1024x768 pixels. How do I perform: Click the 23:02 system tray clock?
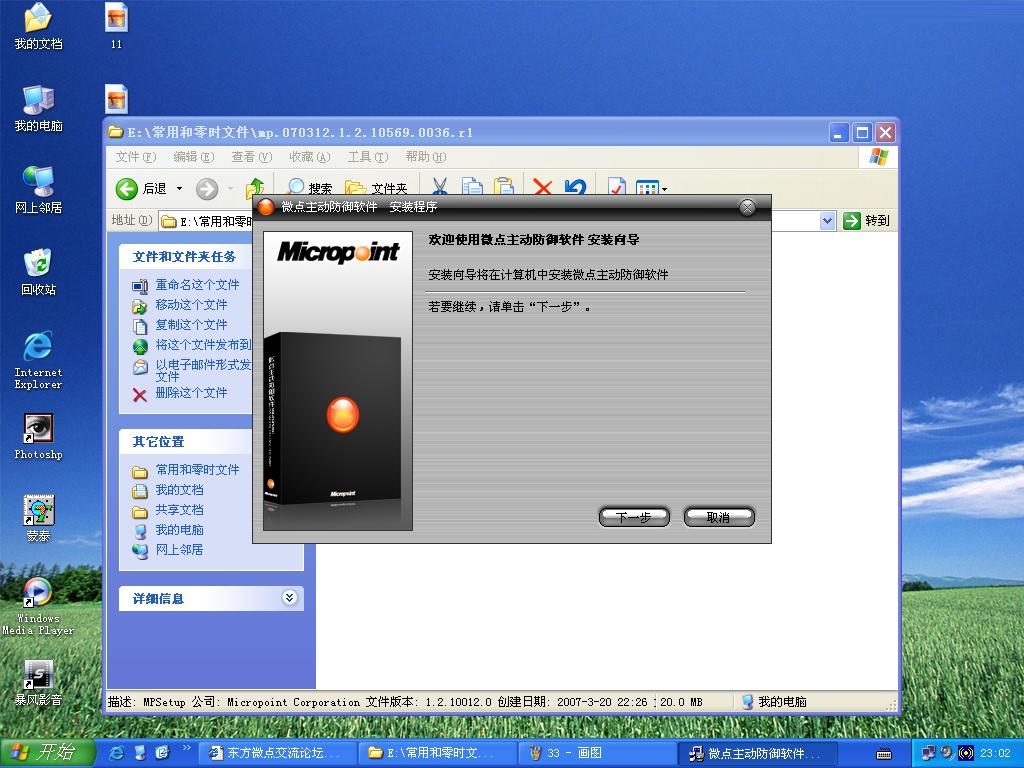pyautogui.click(x=996, y=754)
